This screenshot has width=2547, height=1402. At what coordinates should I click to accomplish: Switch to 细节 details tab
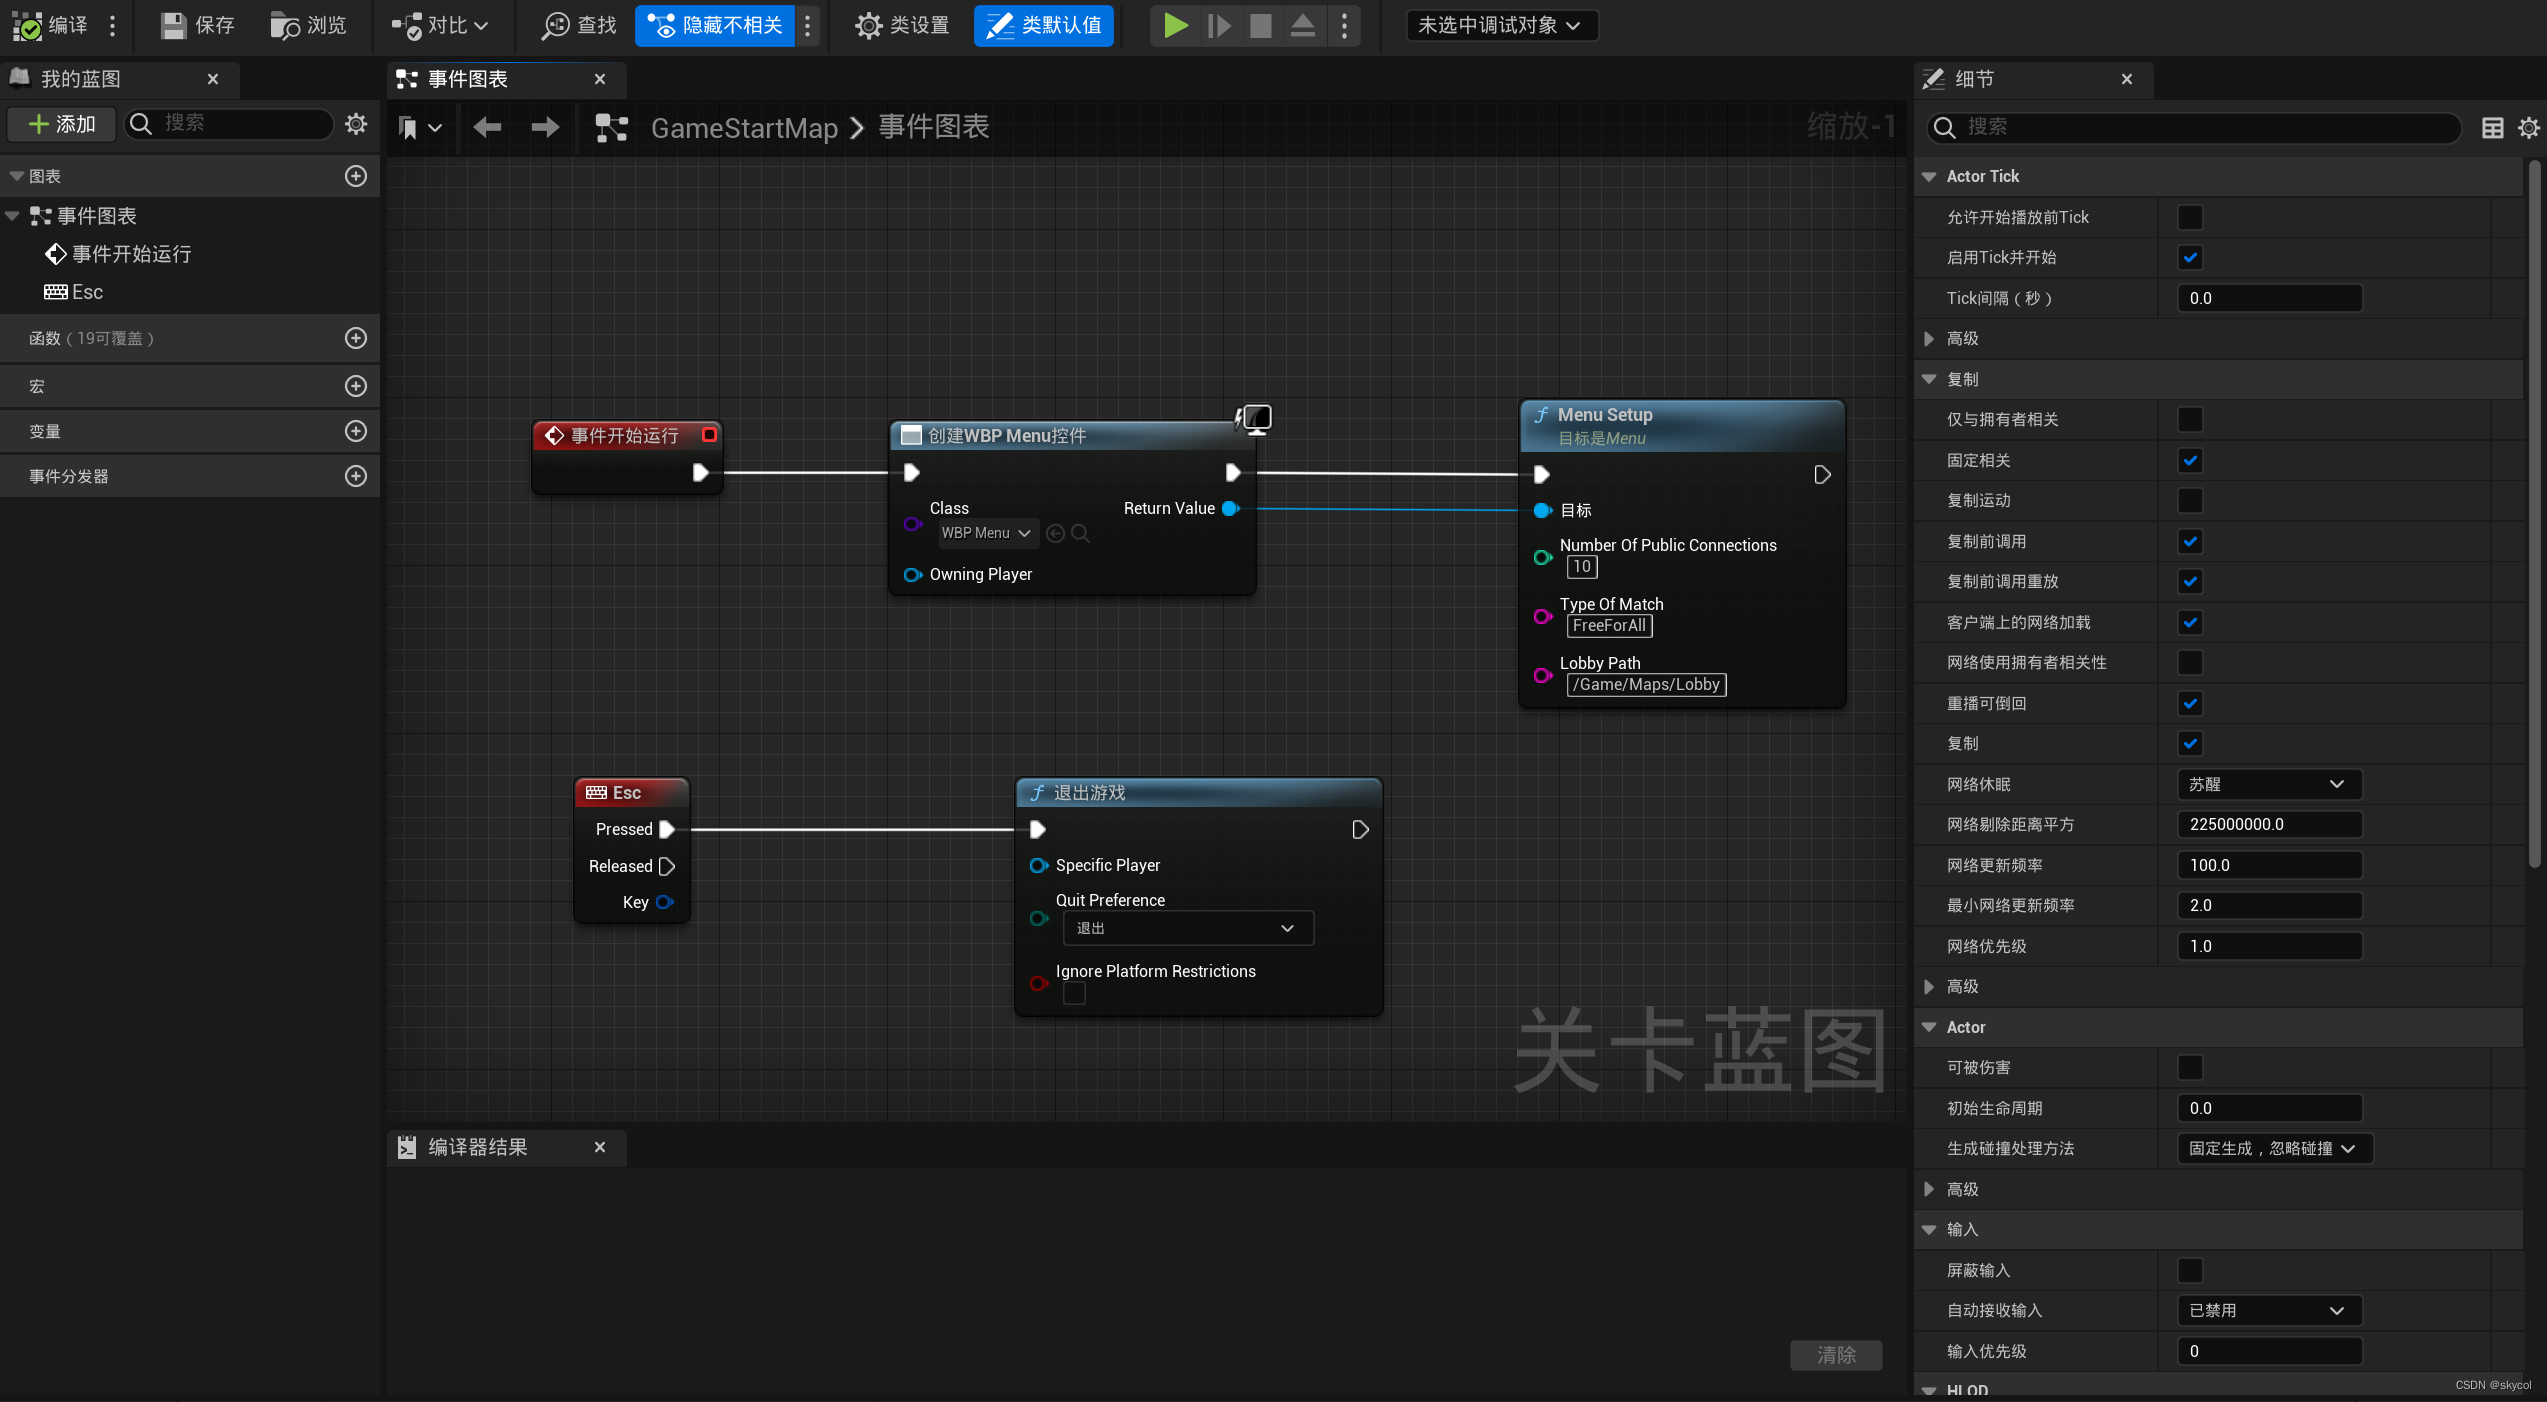1974,79
